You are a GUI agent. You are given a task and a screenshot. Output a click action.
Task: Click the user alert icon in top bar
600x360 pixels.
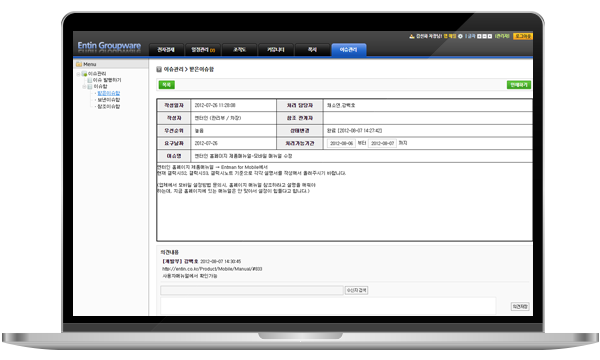pyautogui.click(x=412, y=36)
